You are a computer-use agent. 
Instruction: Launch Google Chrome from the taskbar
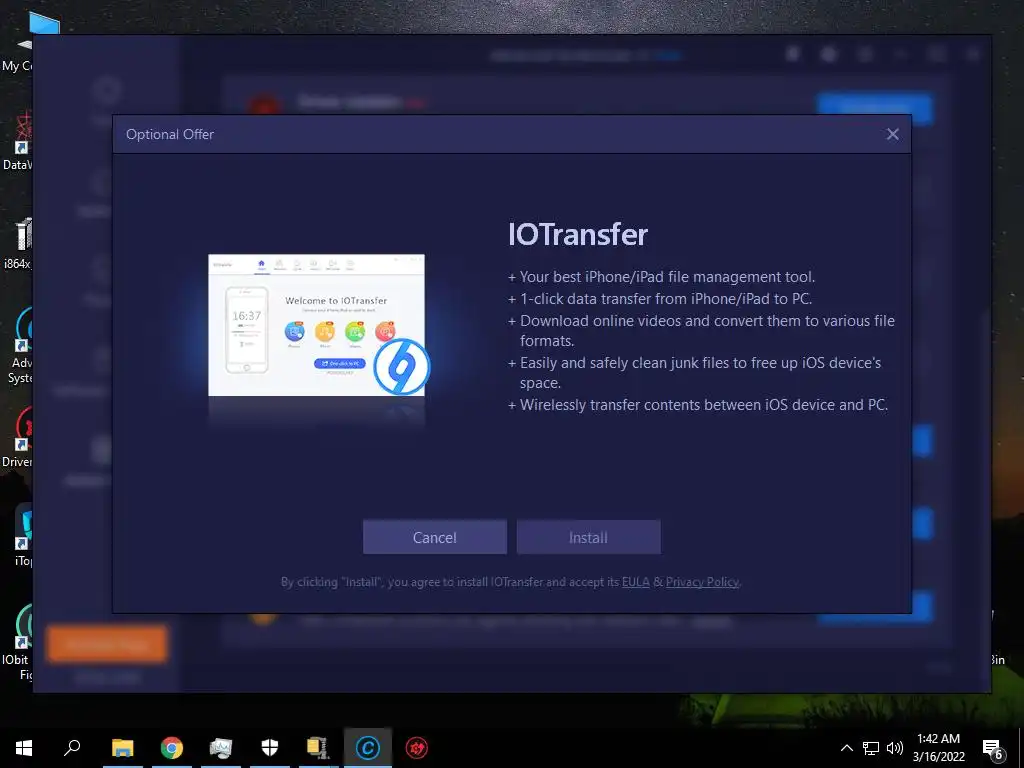pyautogui.click(x=172, y=748)
